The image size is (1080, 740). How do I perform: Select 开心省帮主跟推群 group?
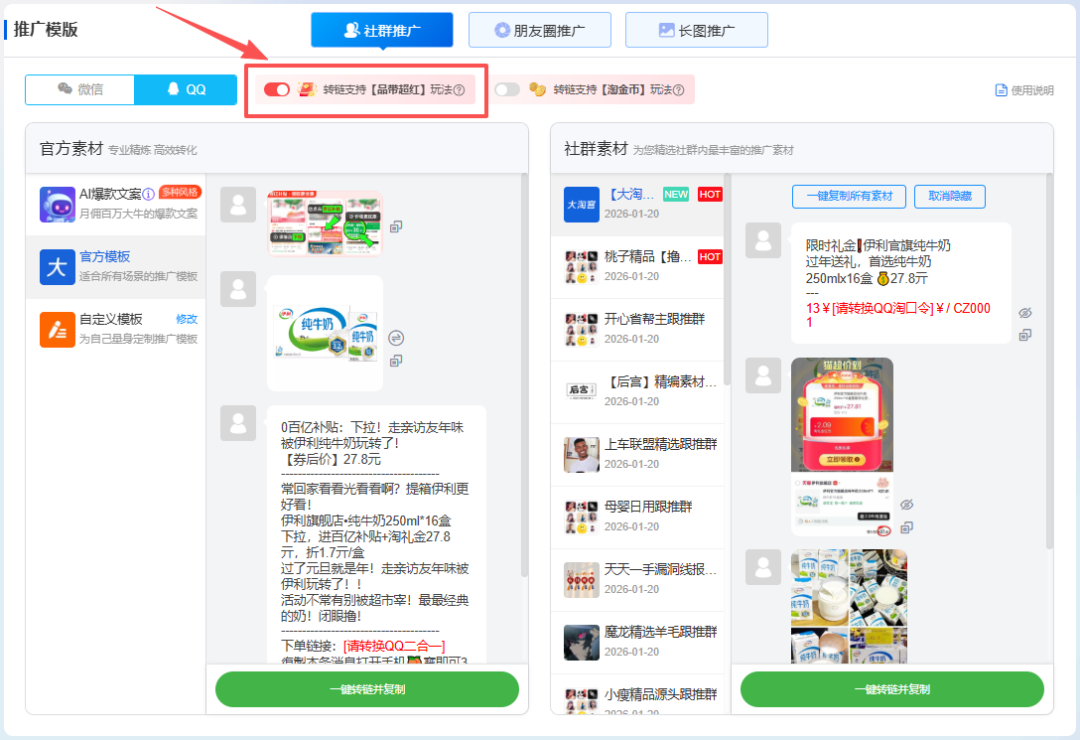638,329
